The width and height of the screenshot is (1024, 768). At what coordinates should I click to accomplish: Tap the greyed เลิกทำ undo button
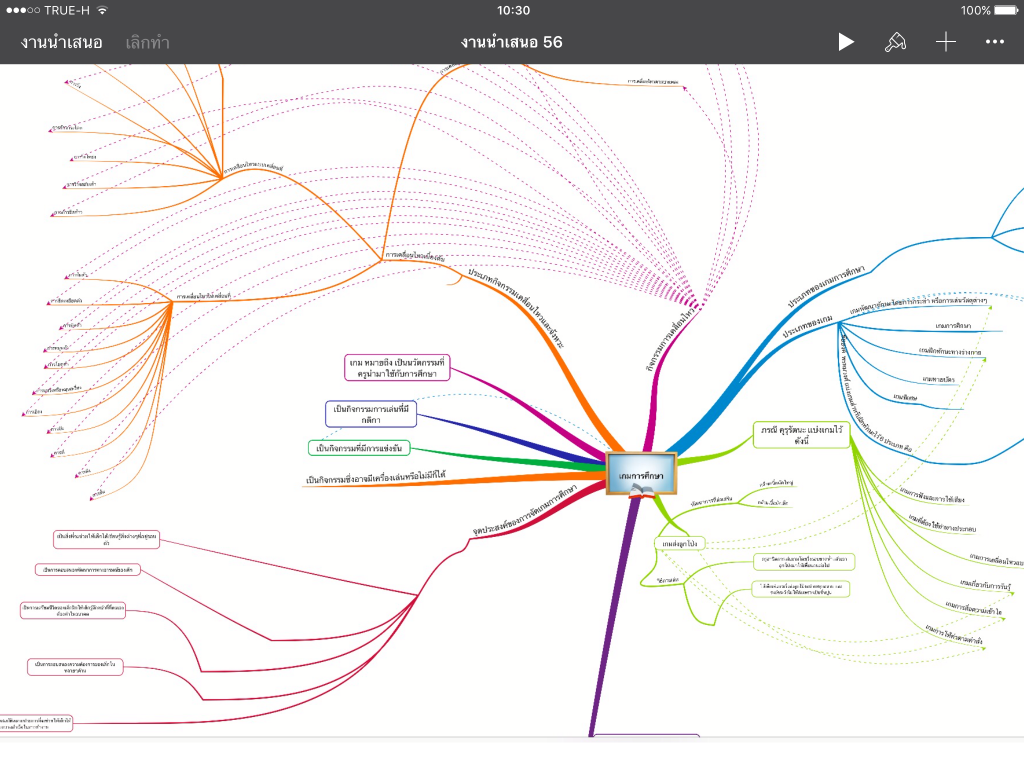148,42
